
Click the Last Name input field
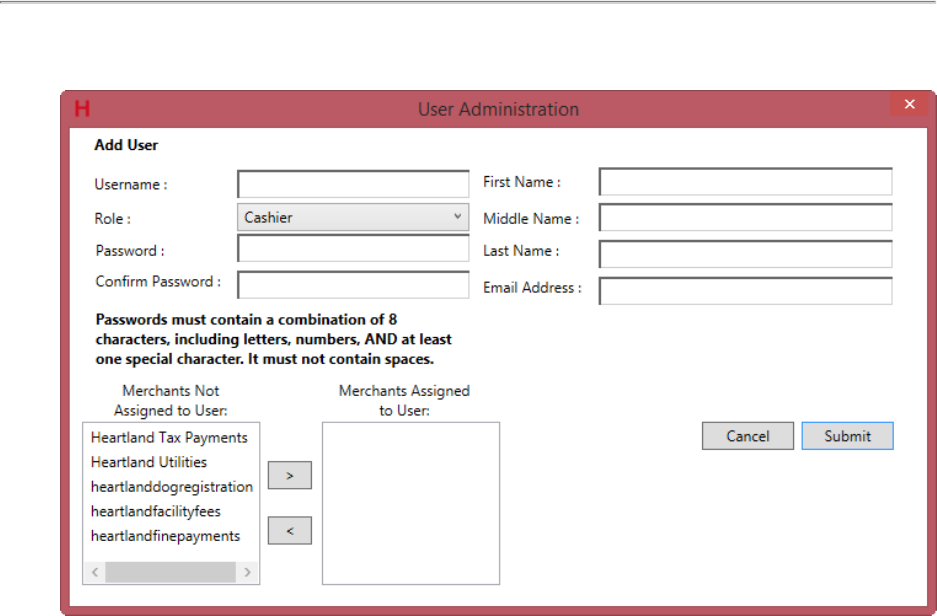pyautogui.click(x=746, y=254)
